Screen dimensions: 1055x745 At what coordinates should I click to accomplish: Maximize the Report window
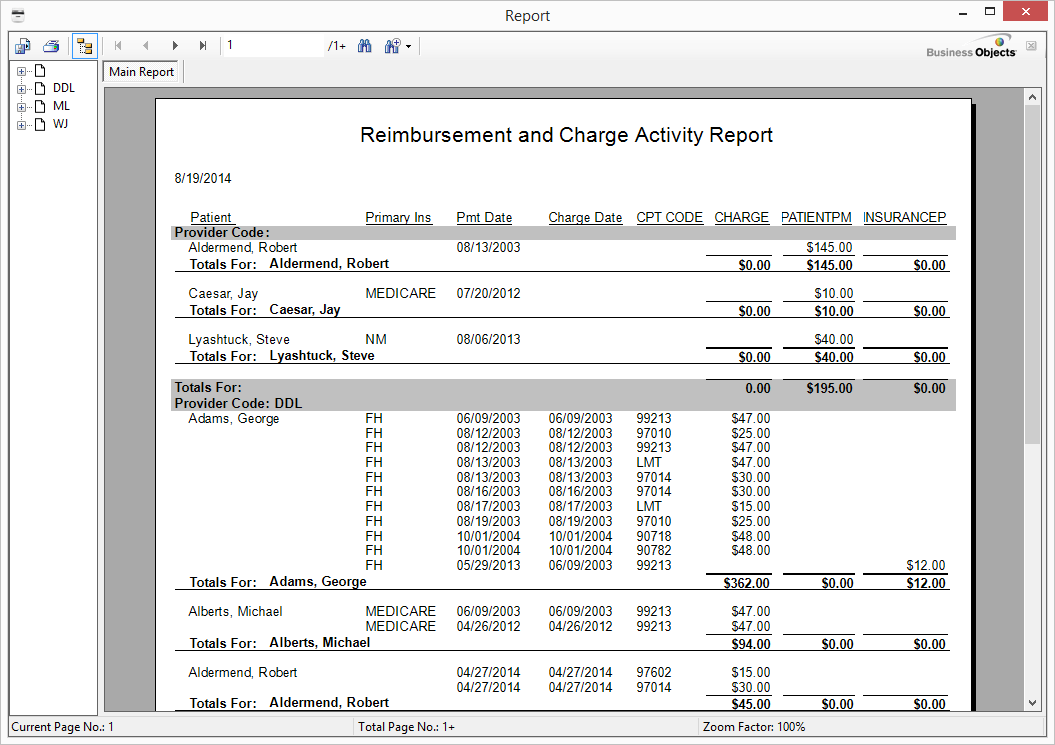990,11
